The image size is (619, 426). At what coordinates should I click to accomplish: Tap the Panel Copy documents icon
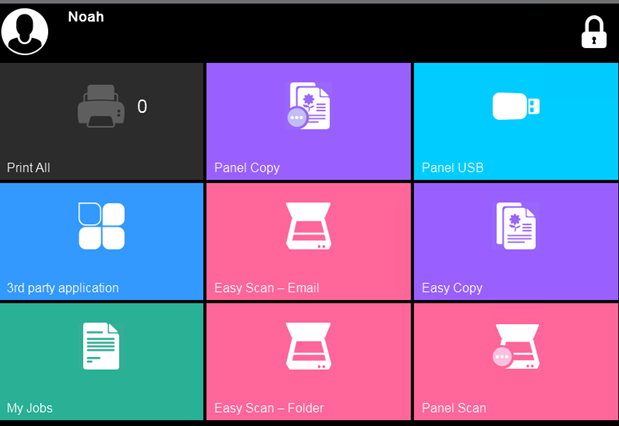point(308,106)
